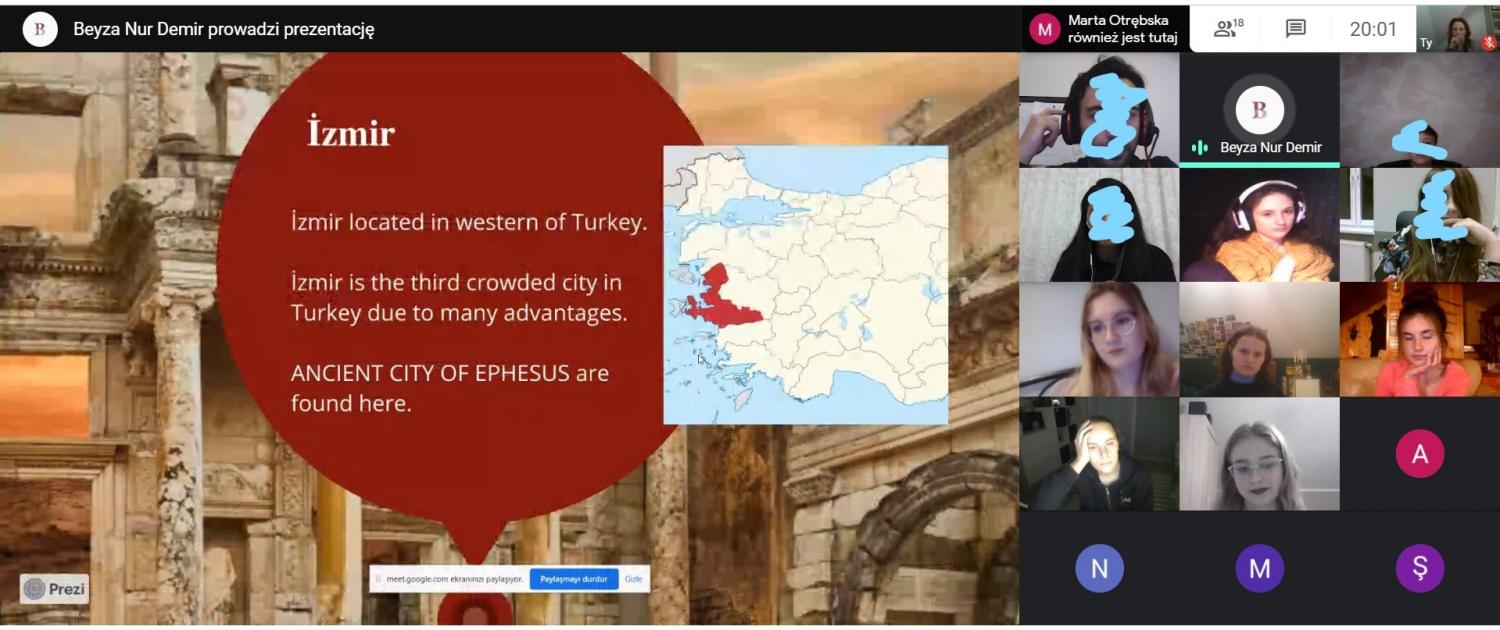The height and width of the screenshot is (630, 1500).
Task: Click the video tile of participant wearing white headphones
Action: tap(1259, 225)
